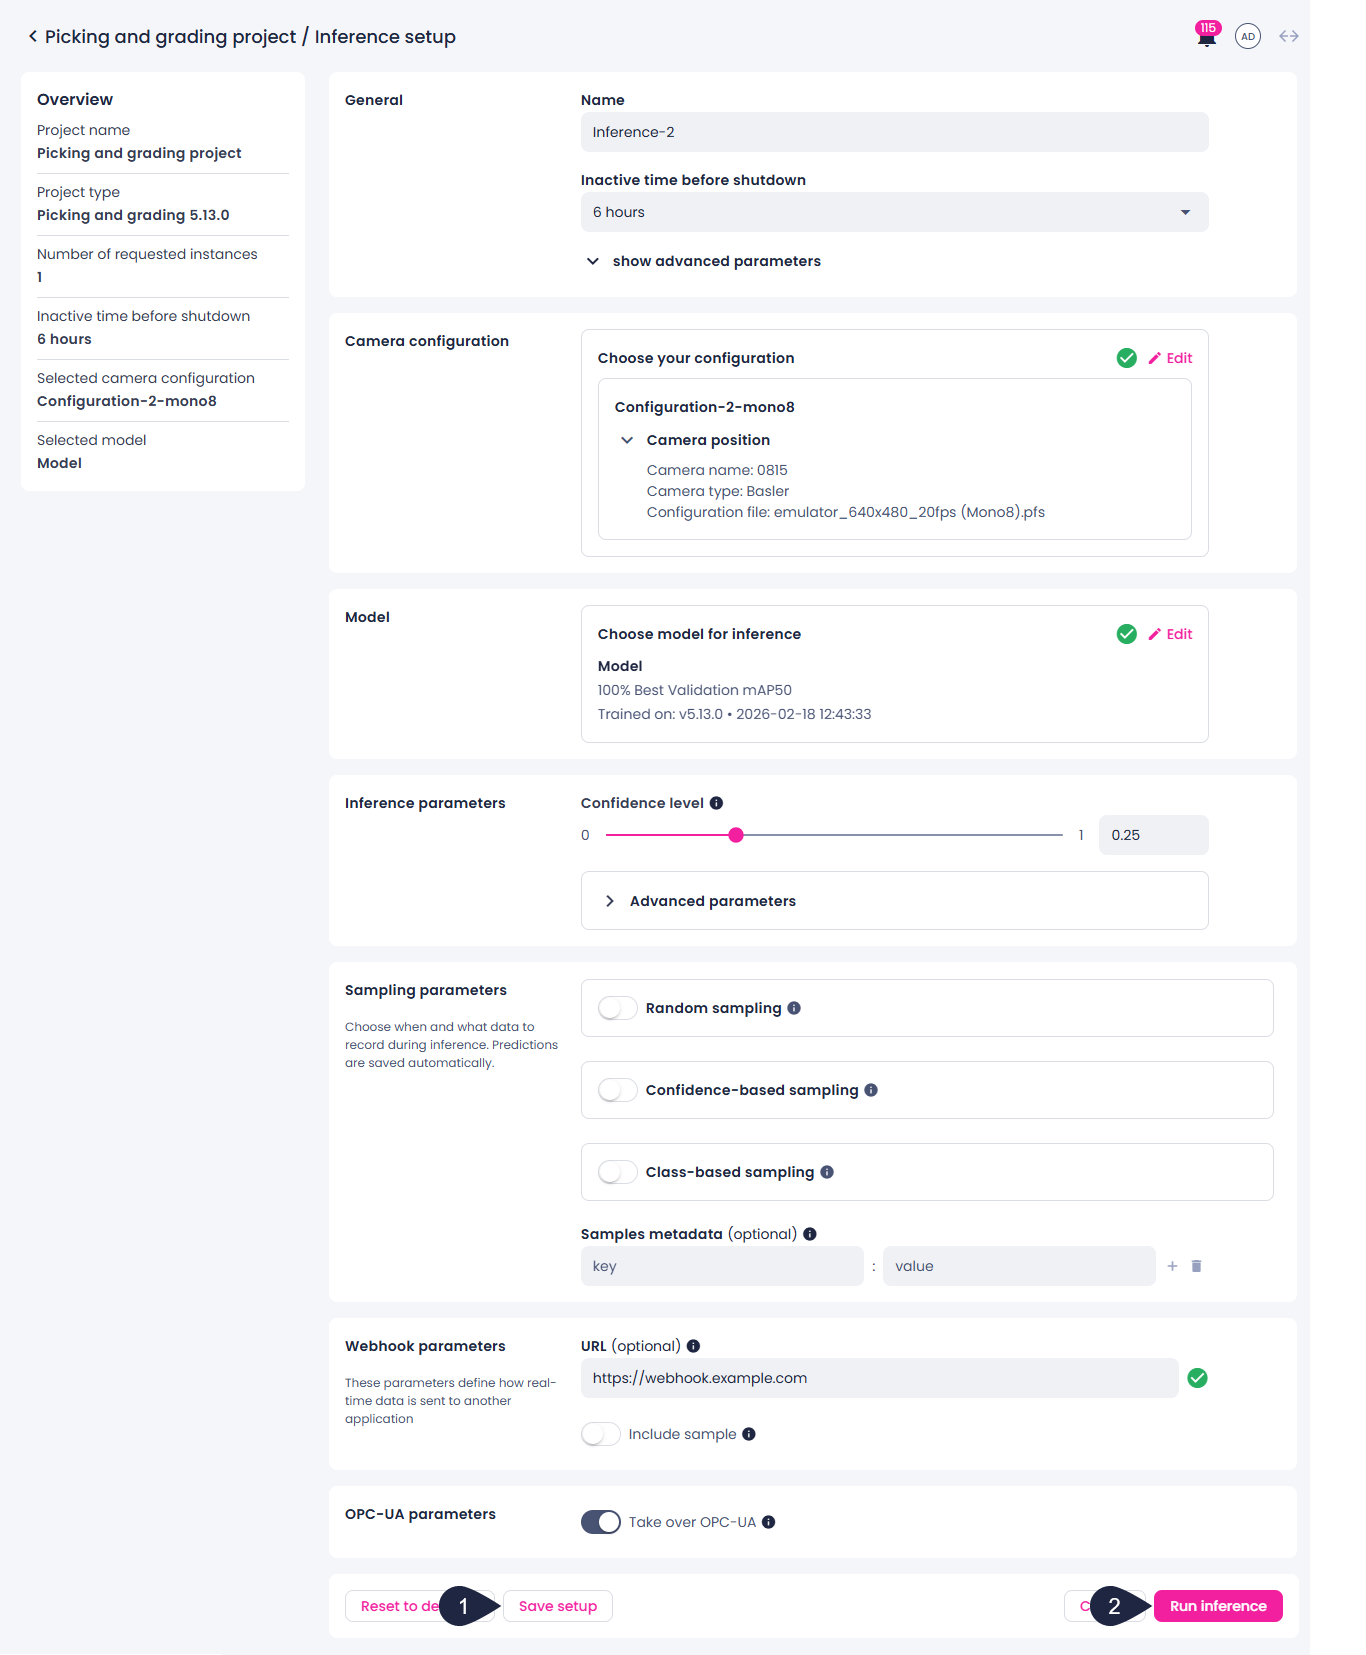The image size is (1366, 1655).
Task: Open the notifications bell icon
Action: pos(1207,36)
